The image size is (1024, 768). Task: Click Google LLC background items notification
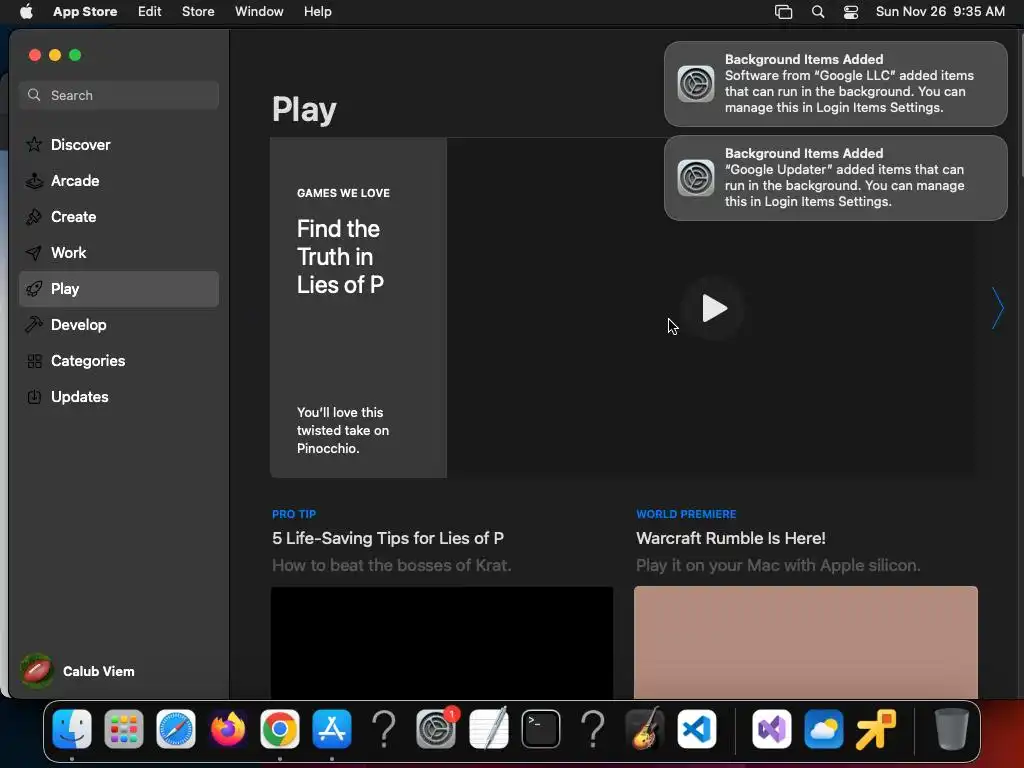(x=835, y=84)
